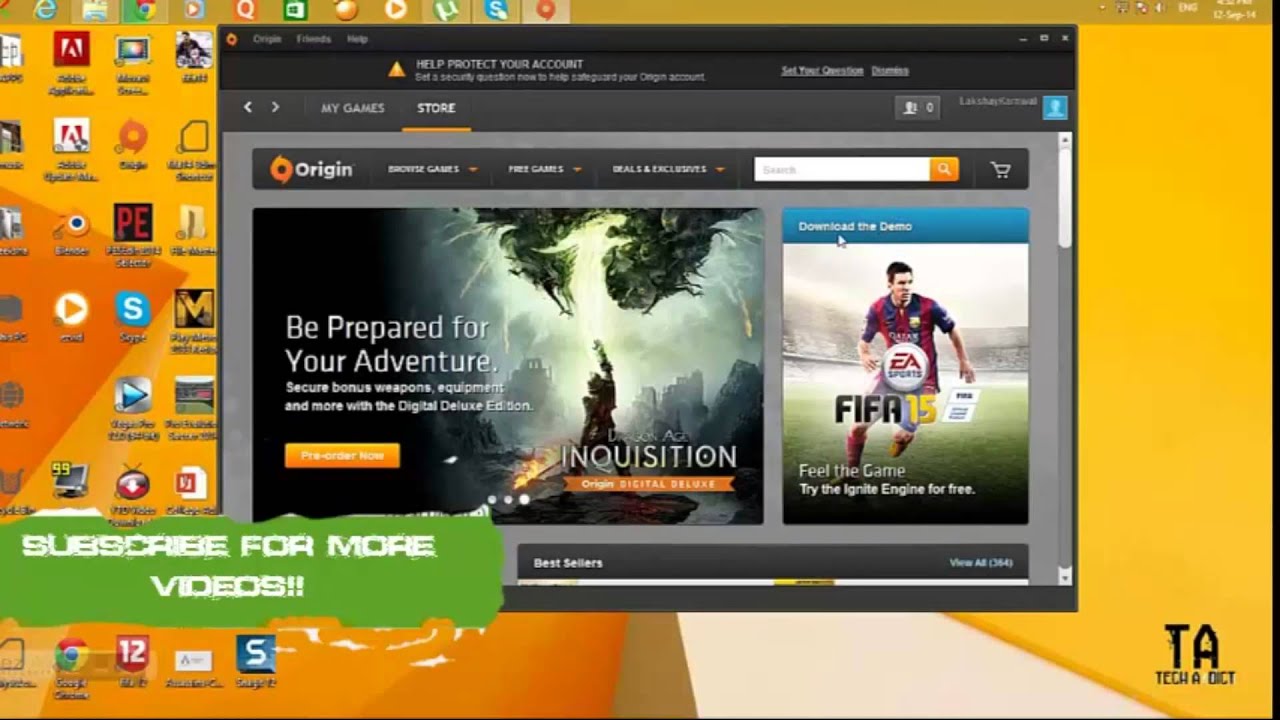The width and height of the screenshot is (1280, 720).
Task: Open the Snagit 12 desktop shortcut
Action: click(x=255, y=662)
